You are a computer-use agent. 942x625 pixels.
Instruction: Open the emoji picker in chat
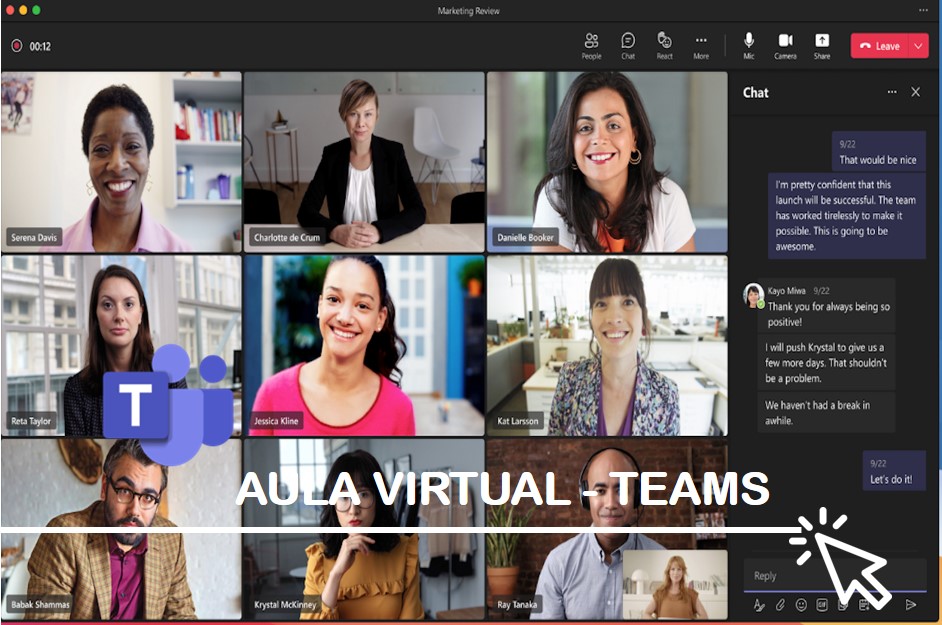tap(801, 604)
